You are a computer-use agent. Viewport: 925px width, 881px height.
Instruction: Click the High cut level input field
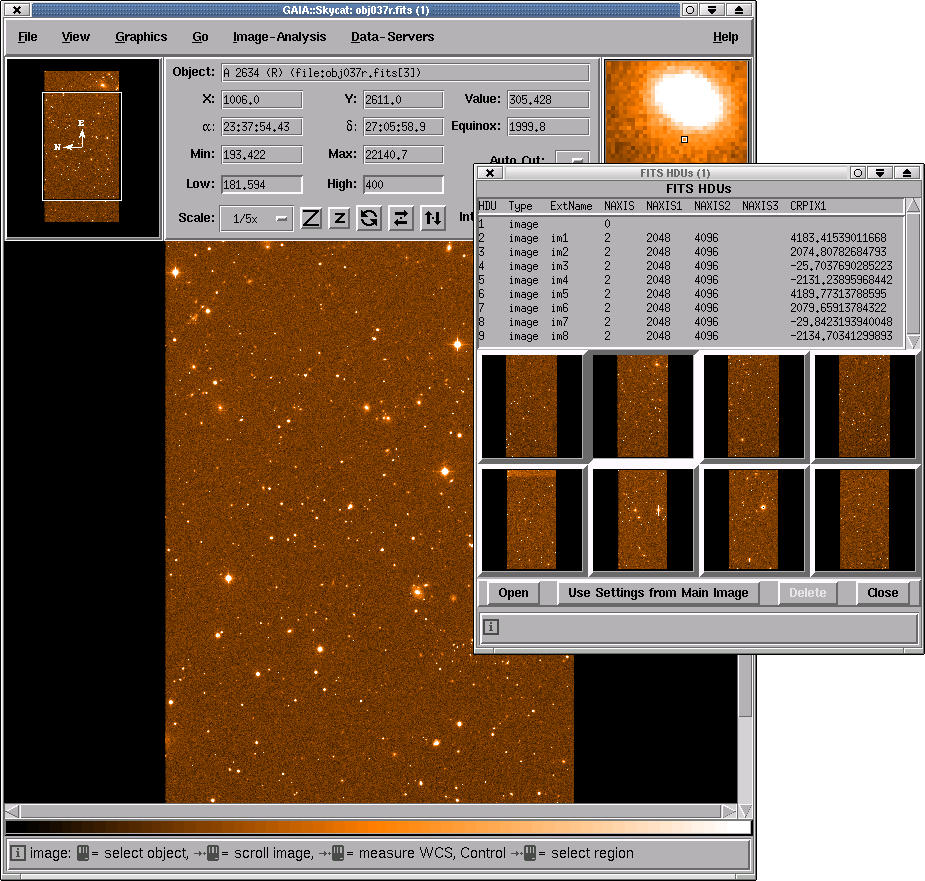point(403,184)
